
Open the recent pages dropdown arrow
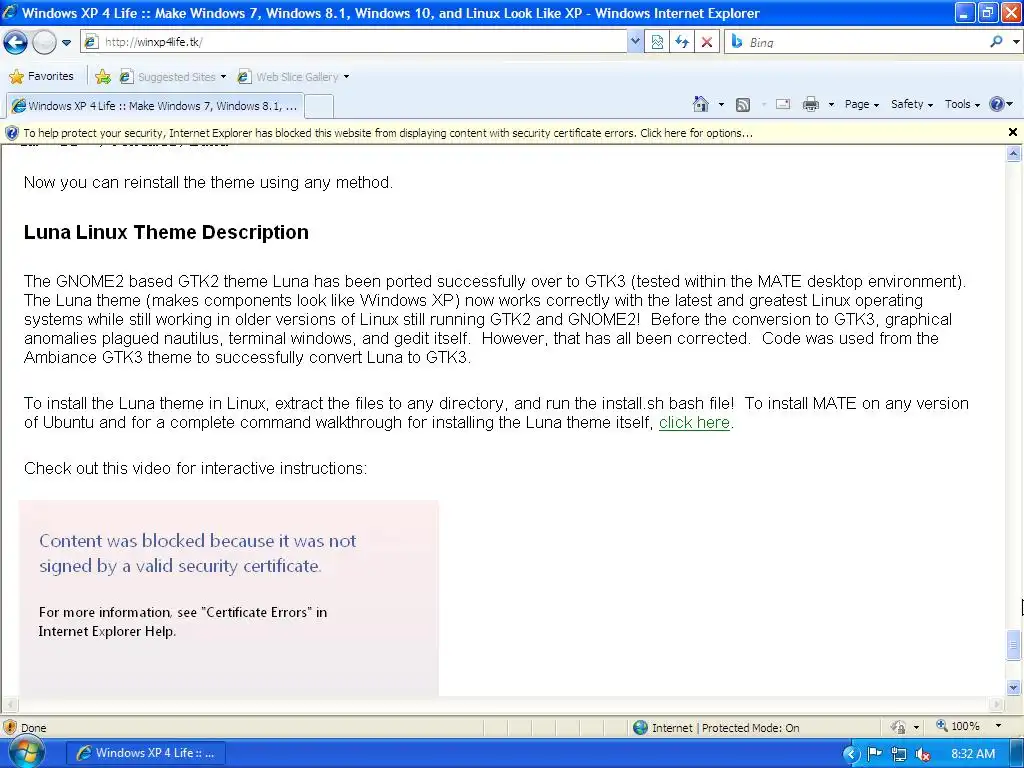coord(66,43)
